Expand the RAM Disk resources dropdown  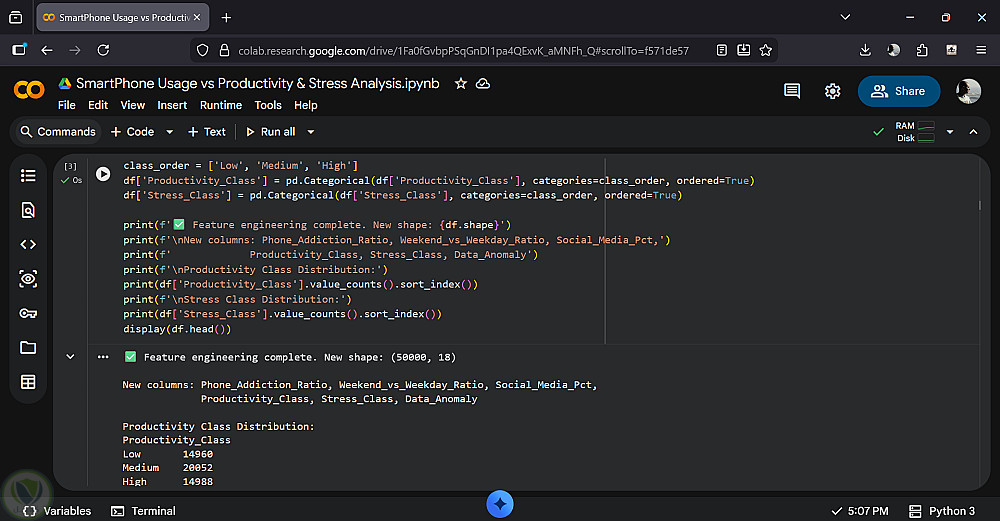coord(949,132)
